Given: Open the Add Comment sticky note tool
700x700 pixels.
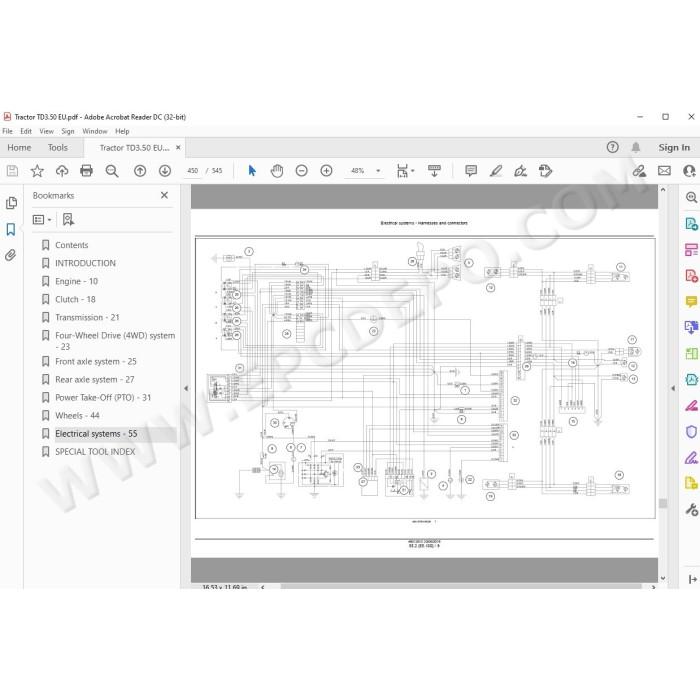Looking at the screenshot, I should 471,171.
